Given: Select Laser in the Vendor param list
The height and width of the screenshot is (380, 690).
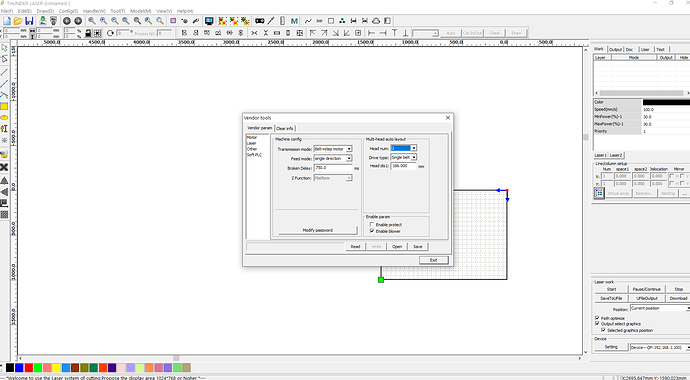Looking at the screenshot, I should (251, 143).
